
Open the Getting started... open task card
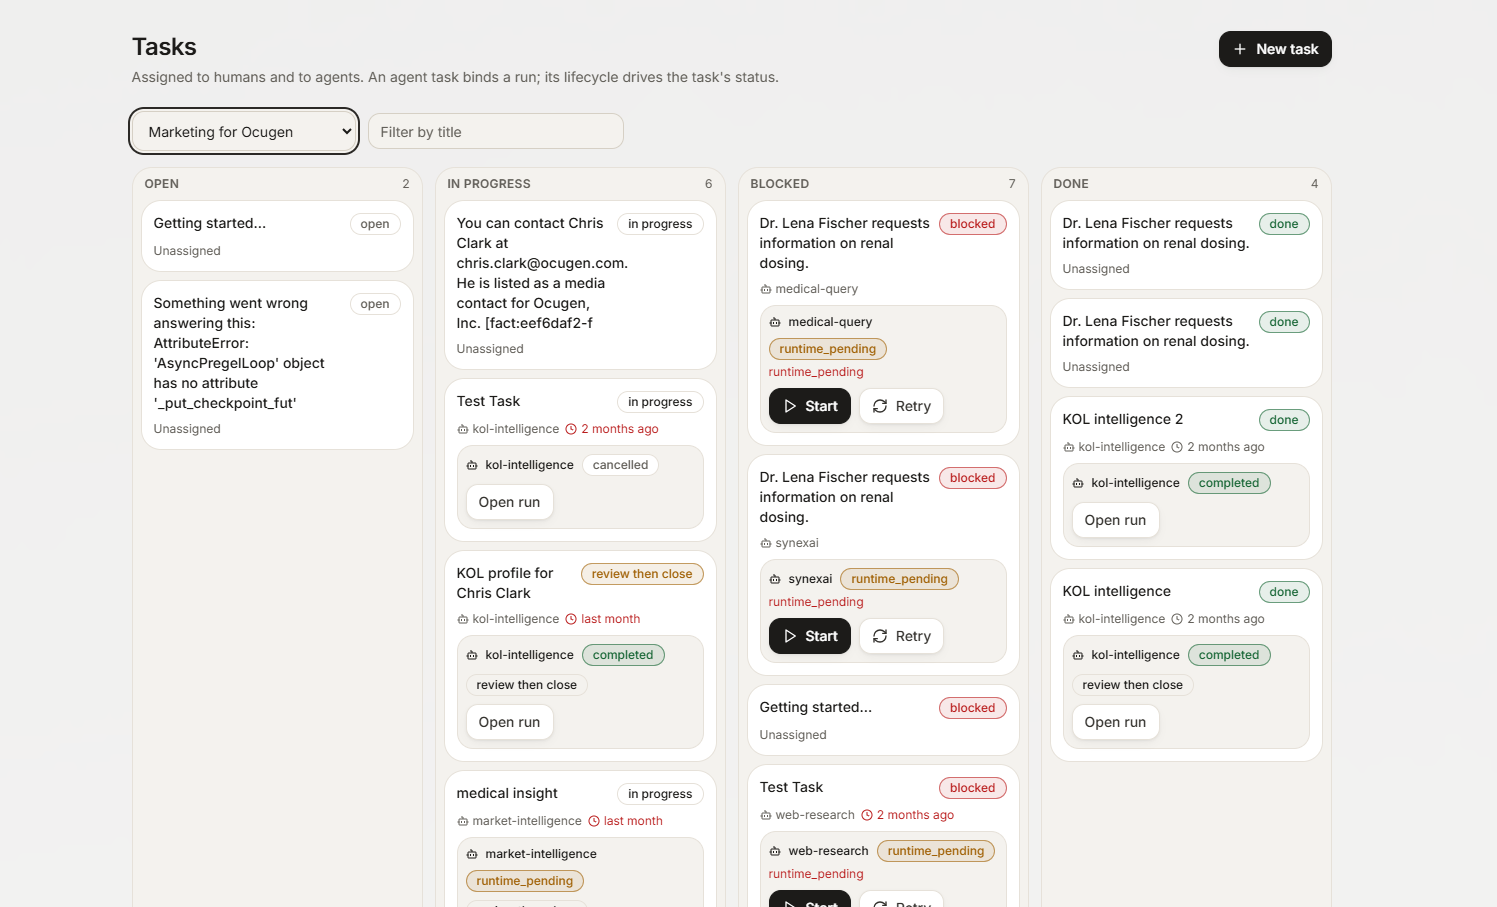(x=277, y=236)
